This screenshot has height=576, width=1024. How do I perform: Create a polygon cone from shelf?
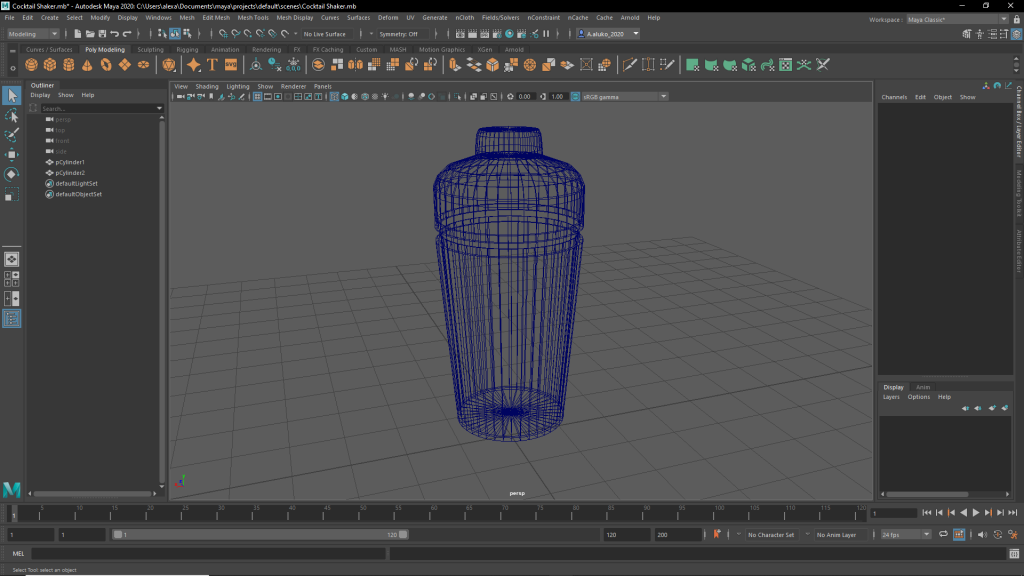pyautogui.click(x=88, y=65)
